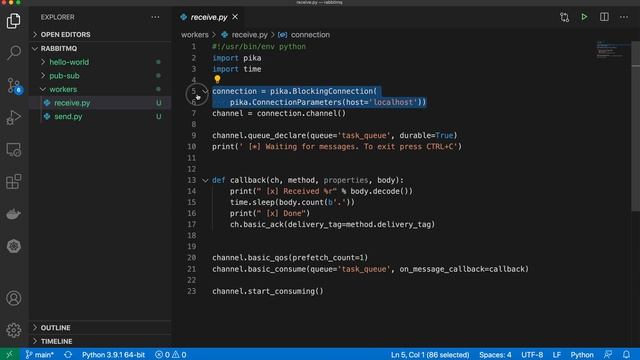The image size is (640, 360).
Task: Fold the callback function at line 13
Action: point(205,180)
